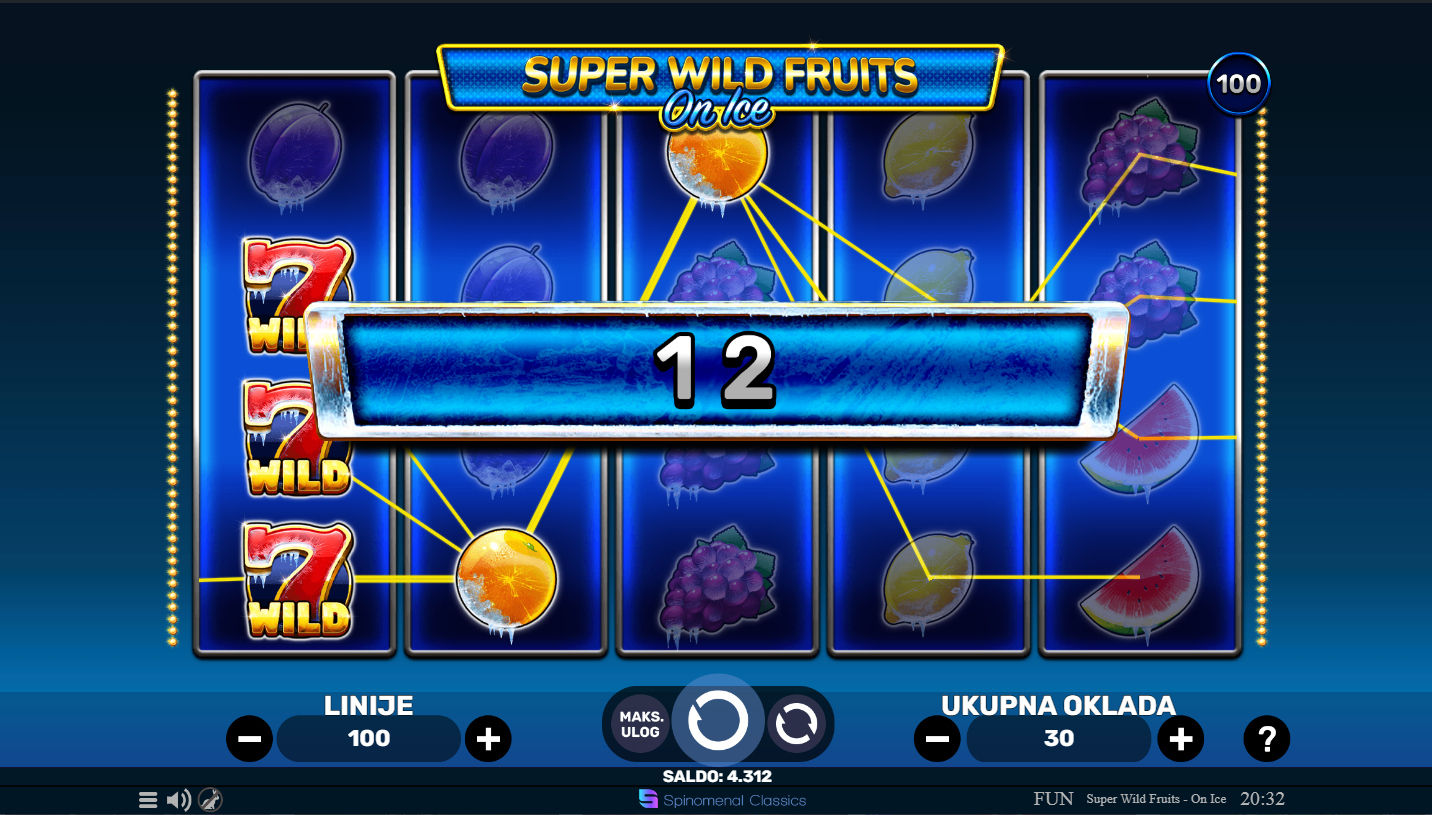Mute the game sound speaker icon

(178, 800)
